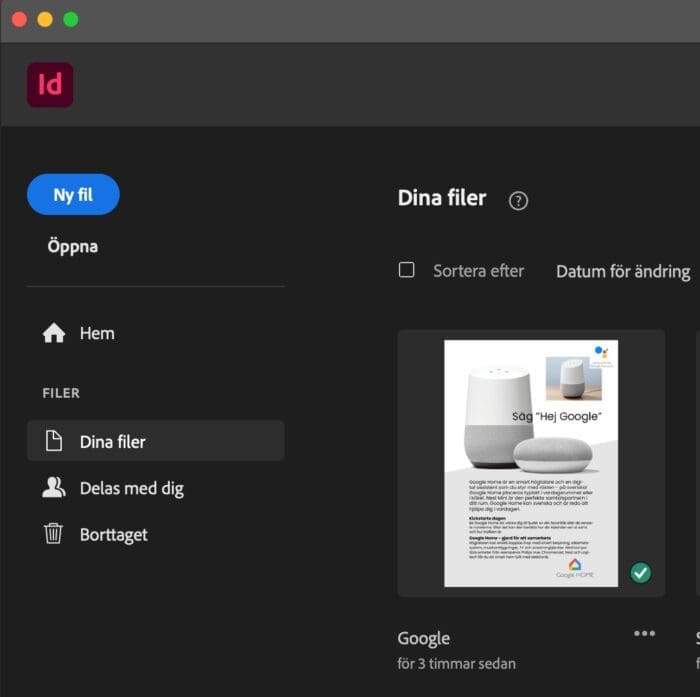The width and height of the screenshot is (700, 697).
Task: Click the FILER section header
Action: [61, 393]
